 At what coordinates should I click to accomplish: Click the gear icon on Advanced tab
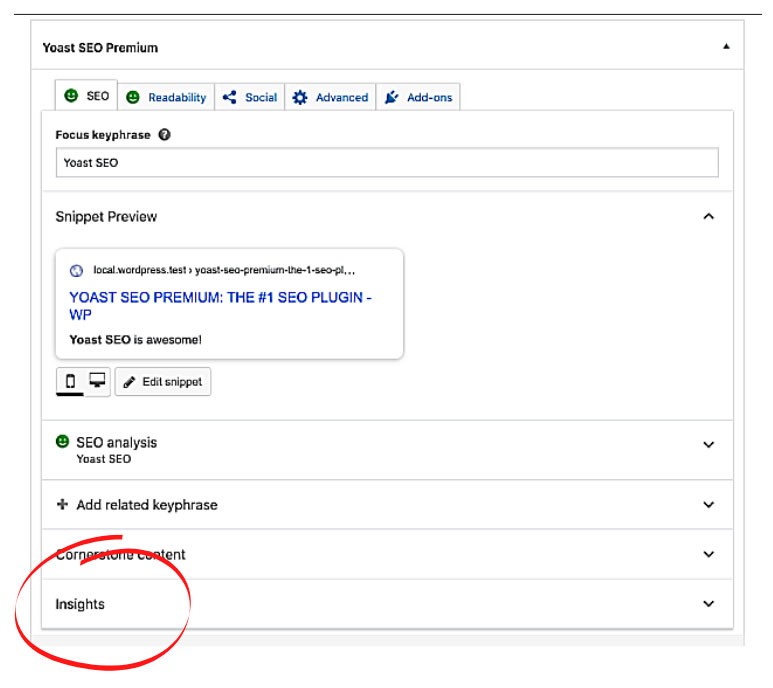[300, 97]
